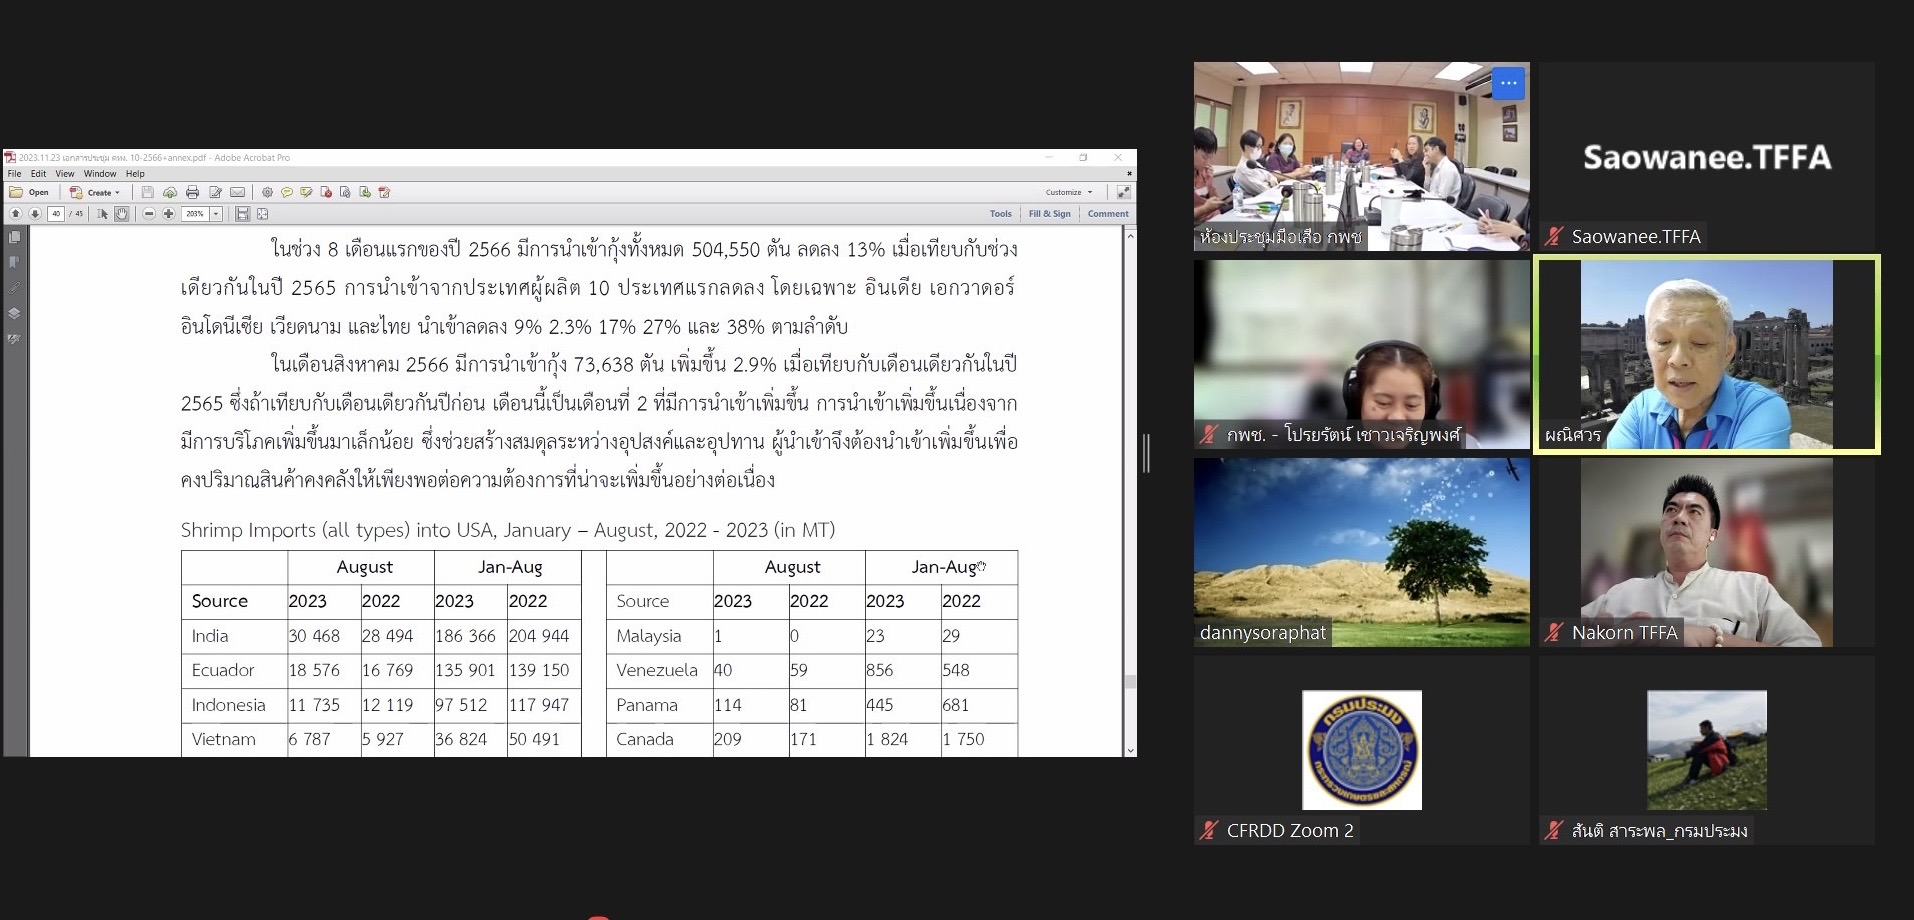The width and height of the screenshot is (1914, 920).
Task: Open the View menu
Action: click(x=65, y=174)
